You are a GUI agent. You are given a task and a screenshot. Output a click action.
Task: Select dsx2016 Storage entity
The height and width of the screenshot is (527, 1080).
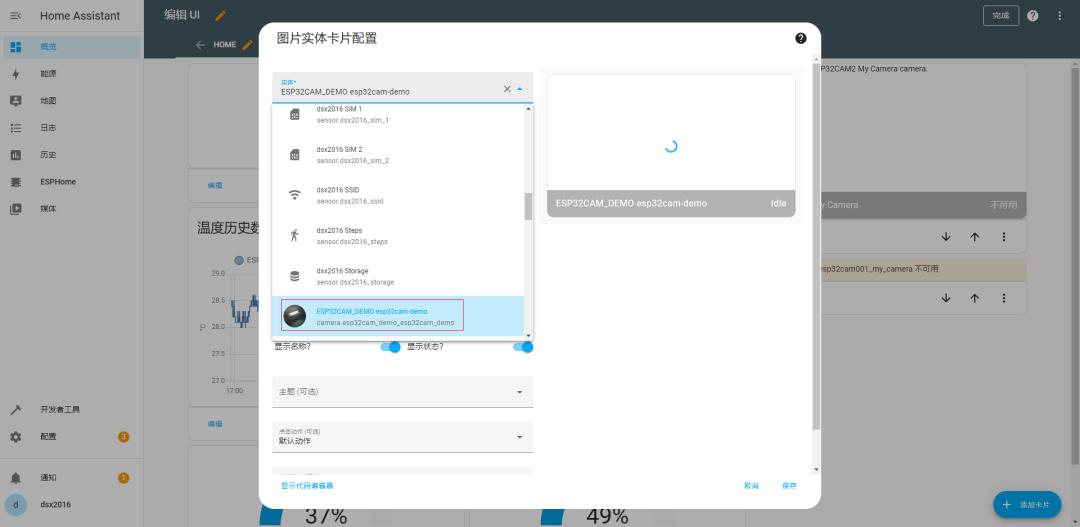398,276
